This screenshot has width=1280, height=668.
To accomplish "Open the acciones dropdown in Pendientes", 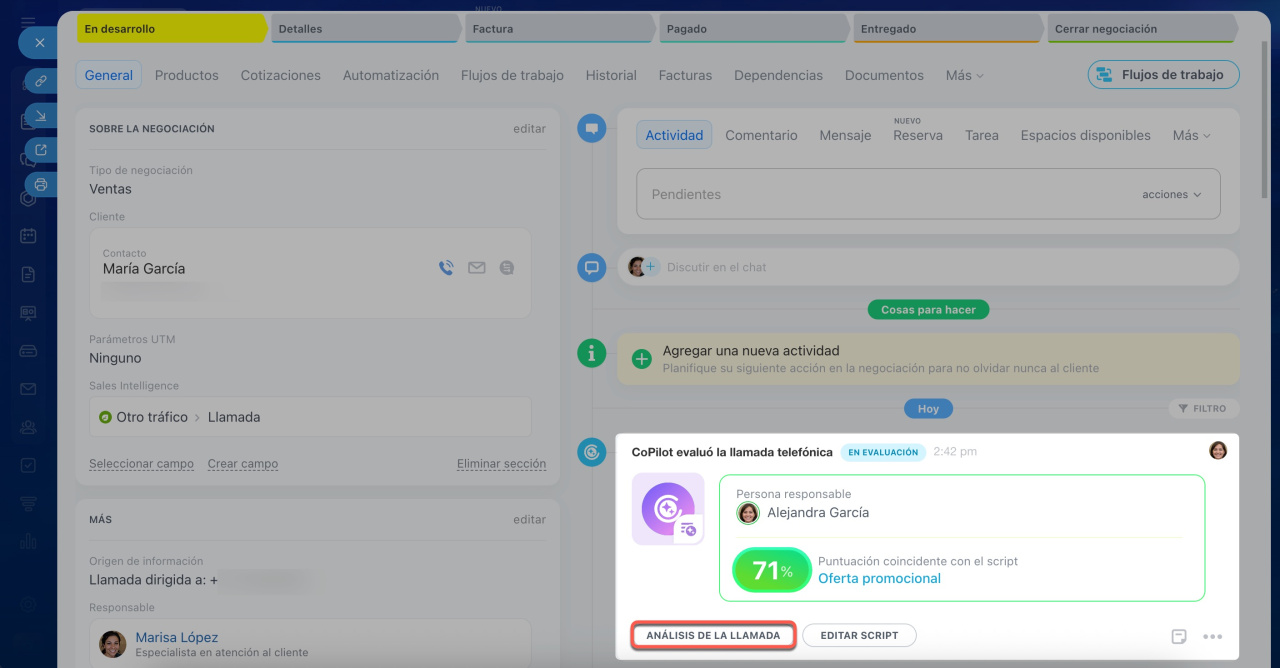I will [x=1171, y=195].
